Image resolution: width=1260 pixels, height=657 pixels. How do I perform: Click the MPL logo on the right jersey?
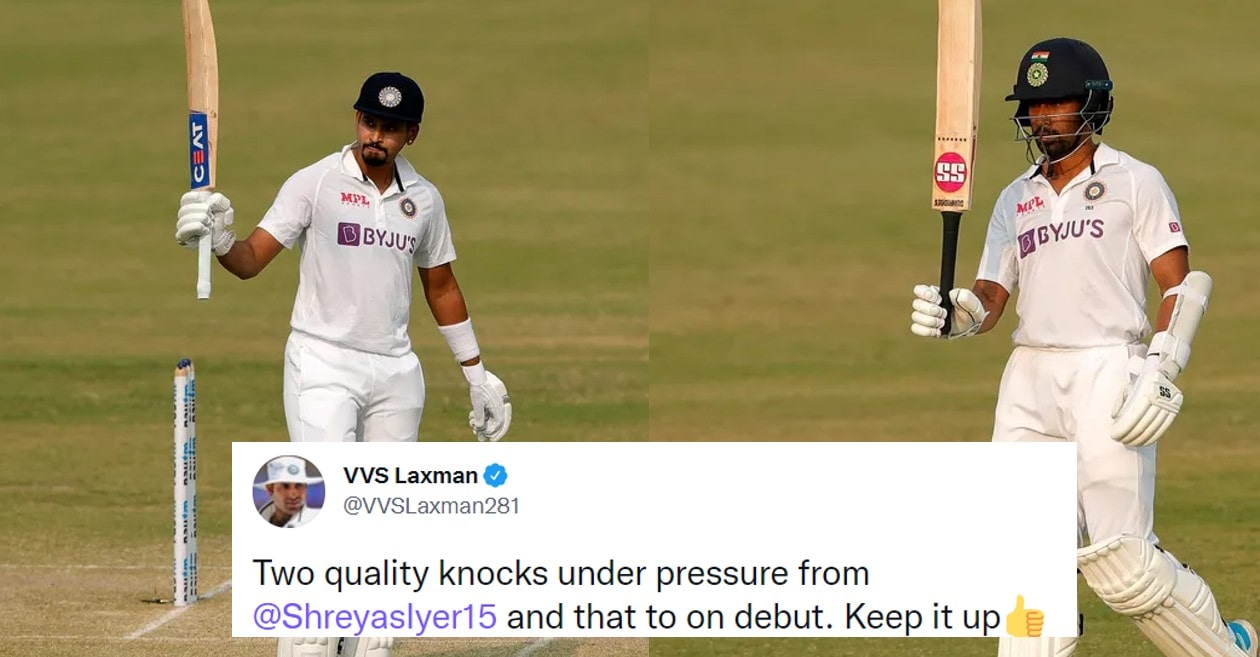tap(1030, 206)
